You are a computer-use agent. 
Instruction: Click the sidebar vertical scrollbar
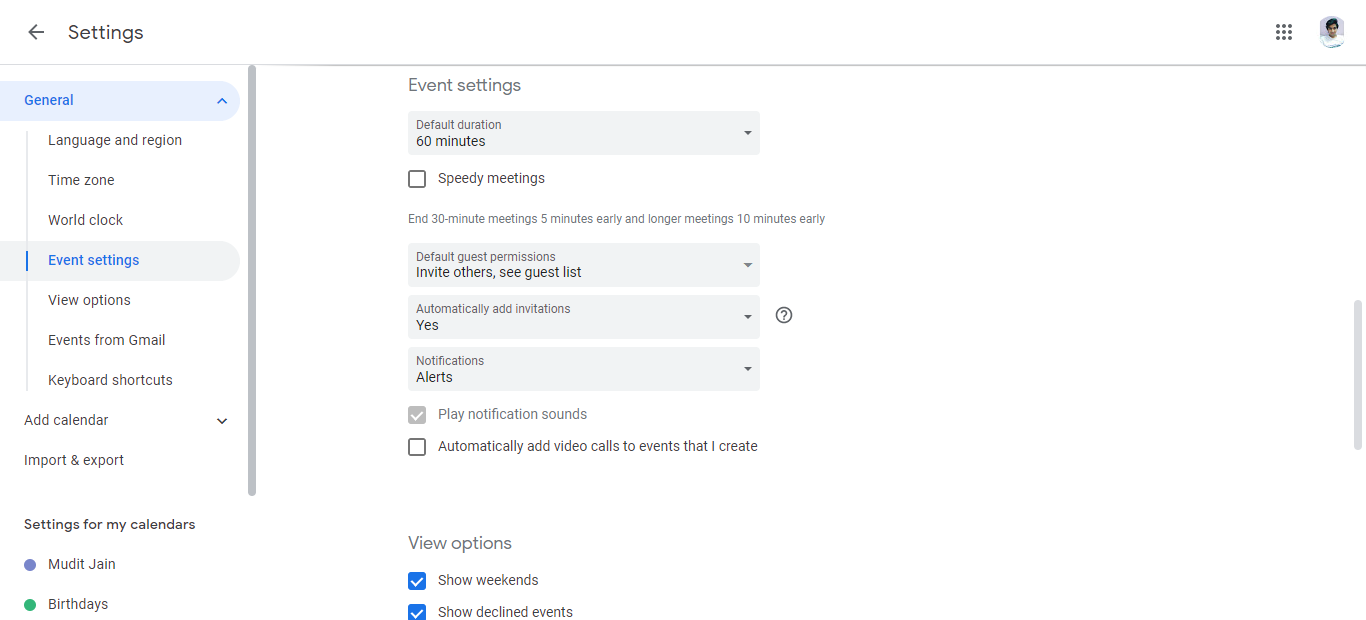click(x=252, y=280)
